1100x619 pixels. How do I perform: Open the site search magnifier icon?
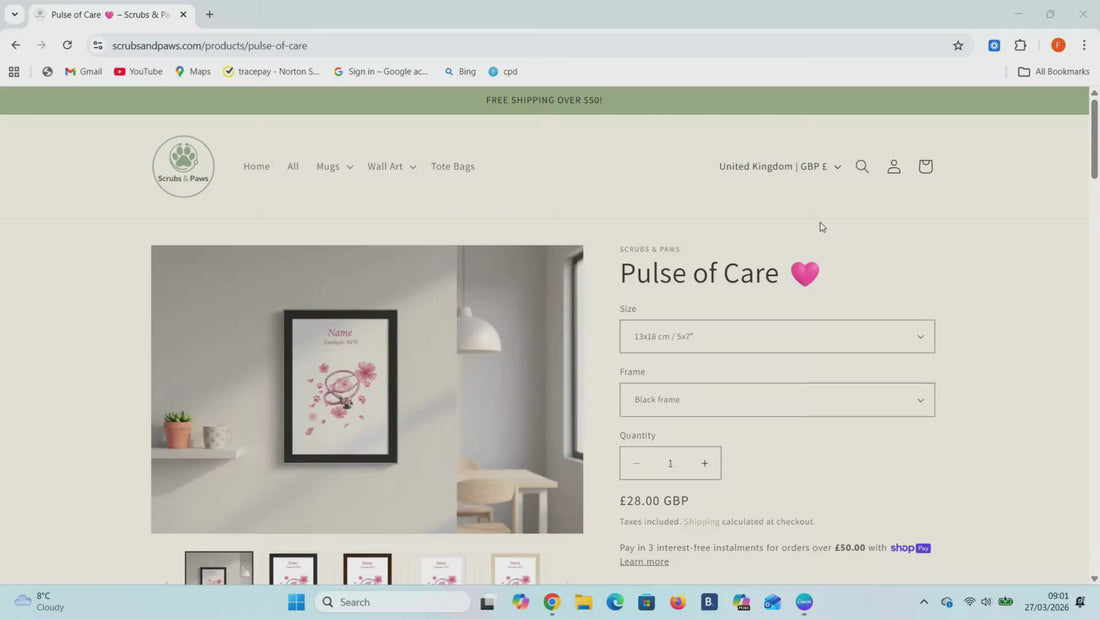coord(861,167)
